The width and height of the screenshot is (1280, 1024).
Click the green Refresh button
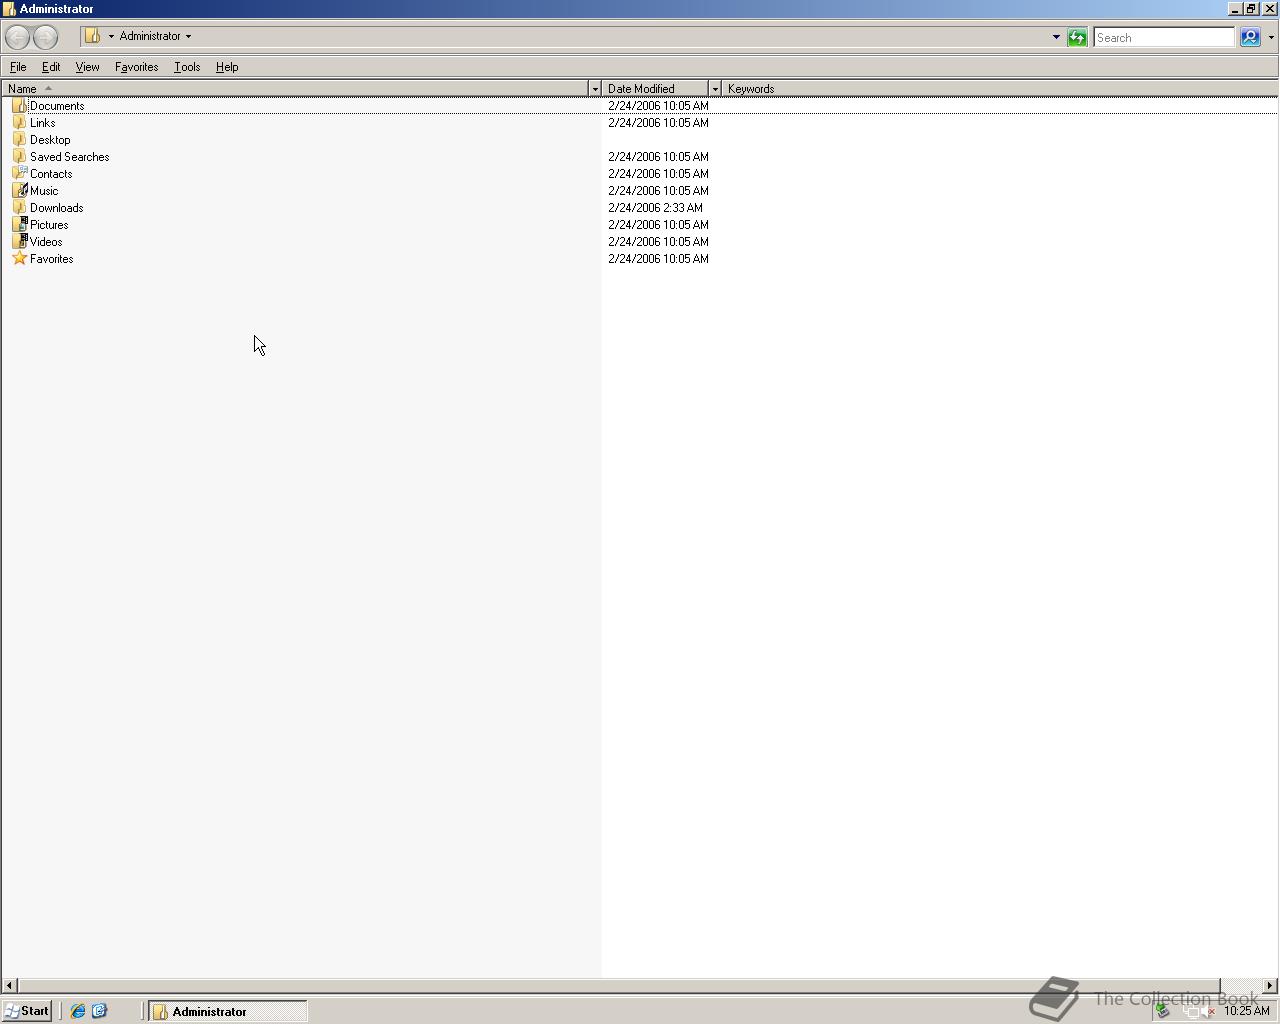(x=1077, y=37)
